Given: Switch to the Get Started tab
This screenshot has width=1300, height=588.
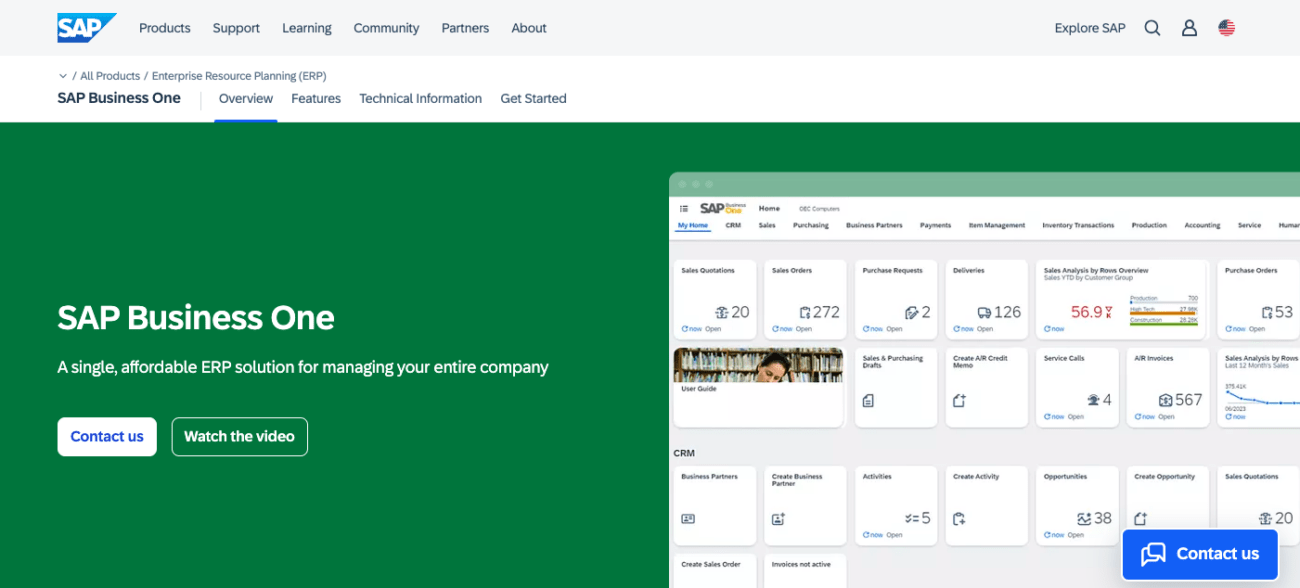Looking at the screenshot, I should coord(533,99).
